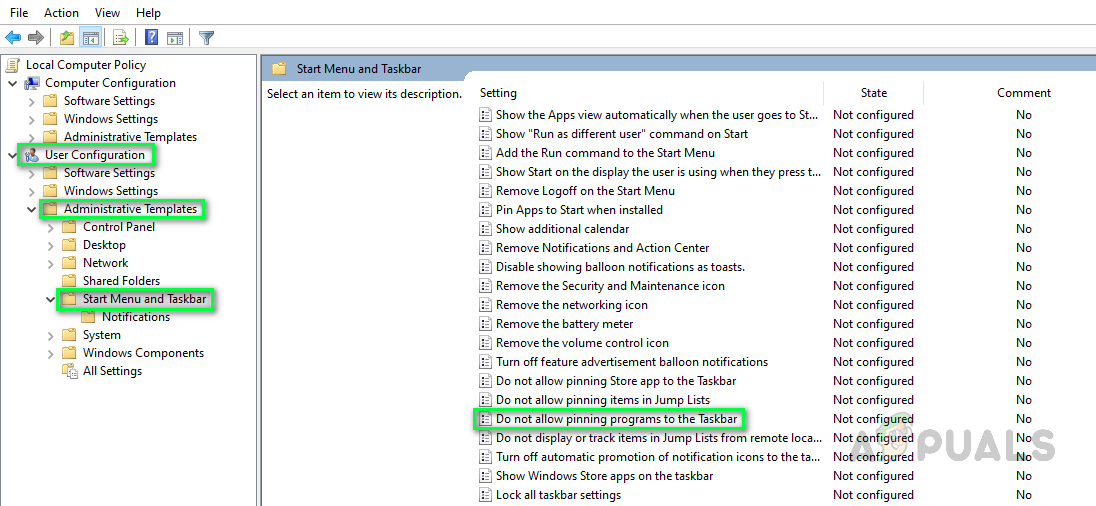Select Windows Settings under User Configuration
The image size is (1096, 506).
point(110,191)
